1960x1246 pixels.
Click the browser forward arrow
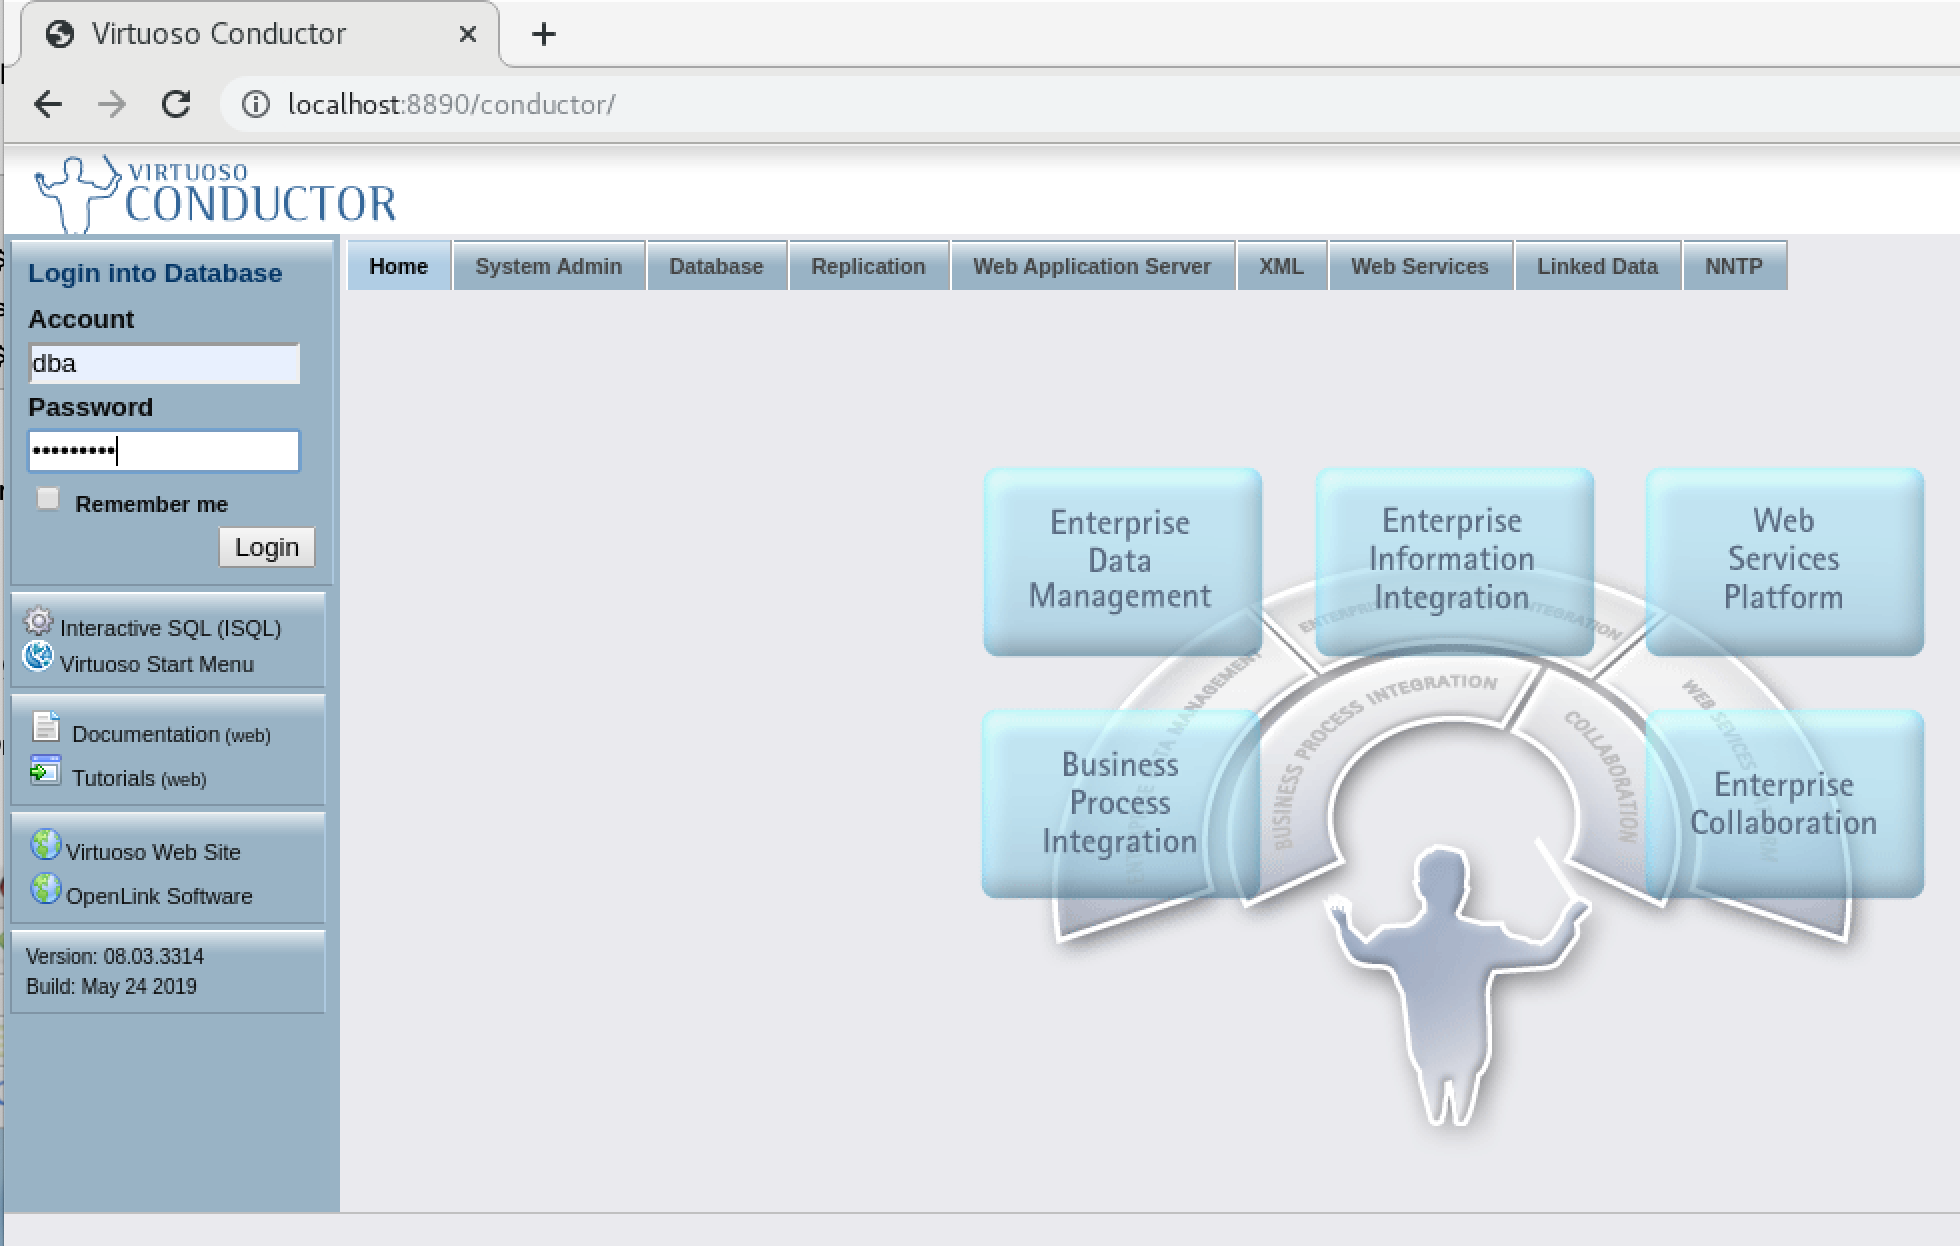(x=112, y=104)
